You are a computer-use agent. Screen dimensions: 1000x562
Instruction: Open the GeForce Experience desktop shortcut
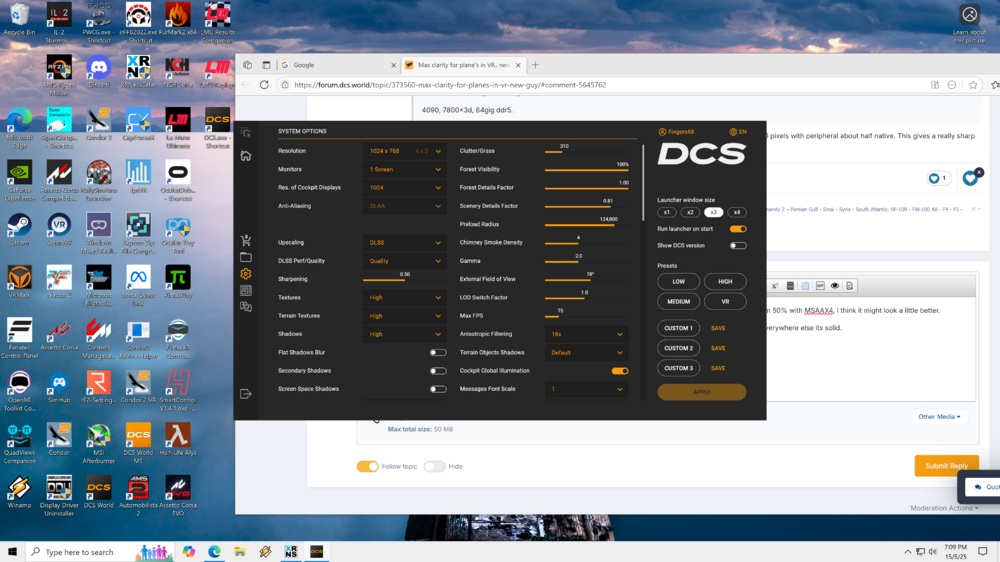click(19, 181)
